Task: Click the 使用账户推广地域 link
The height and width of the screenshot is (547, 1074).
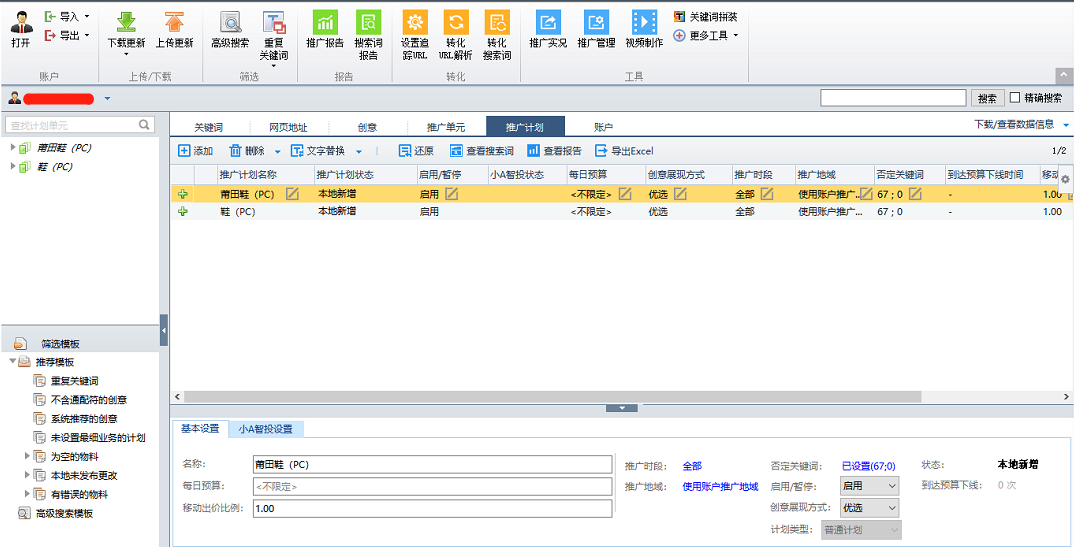Action: click(x=720, y=487)
